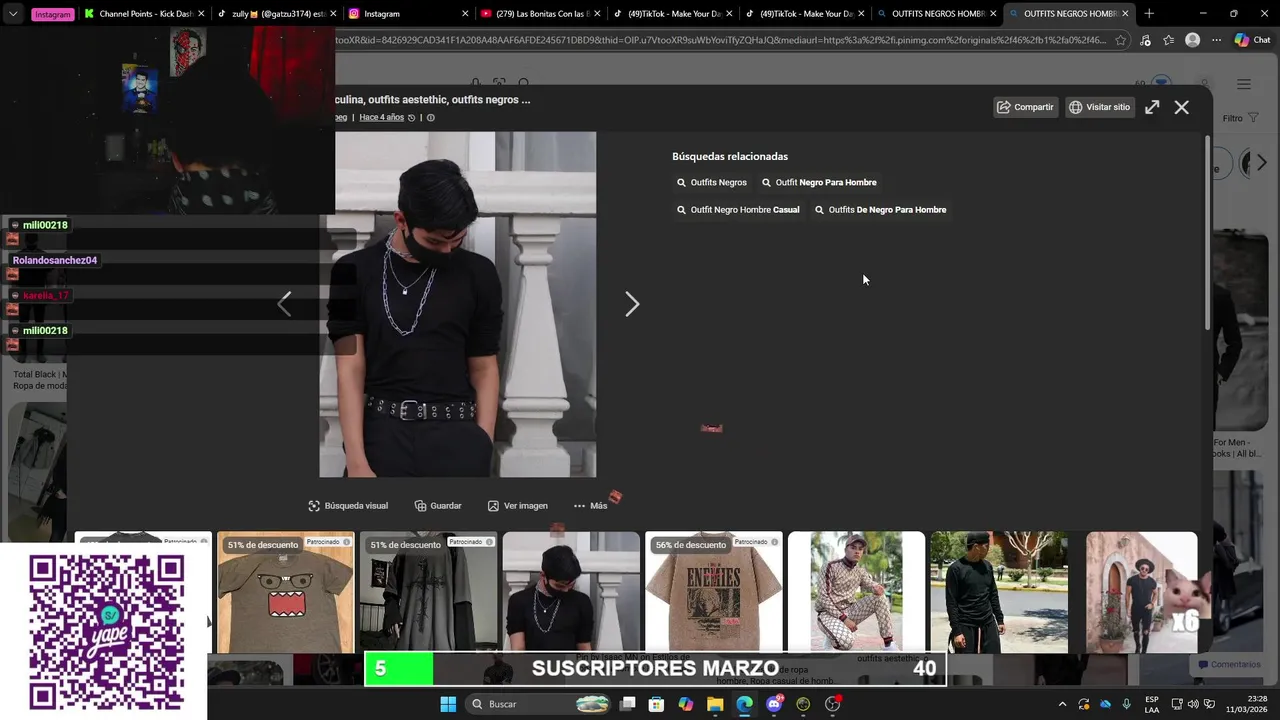The image size is (1280, 720).
Task: Switch to second TikTok Make Your Day tab
Action: (803, 14)
